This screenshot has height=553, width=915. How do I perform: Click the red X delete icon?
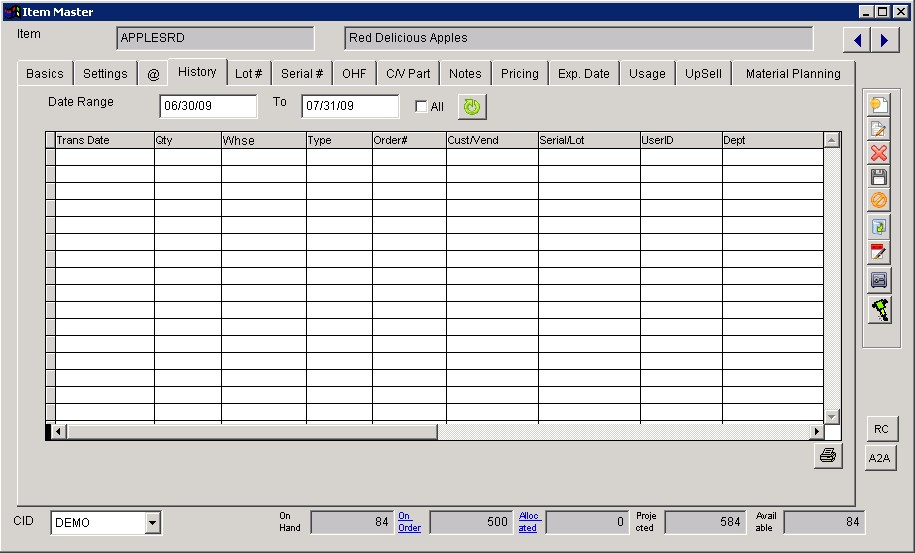coord(879,153)
